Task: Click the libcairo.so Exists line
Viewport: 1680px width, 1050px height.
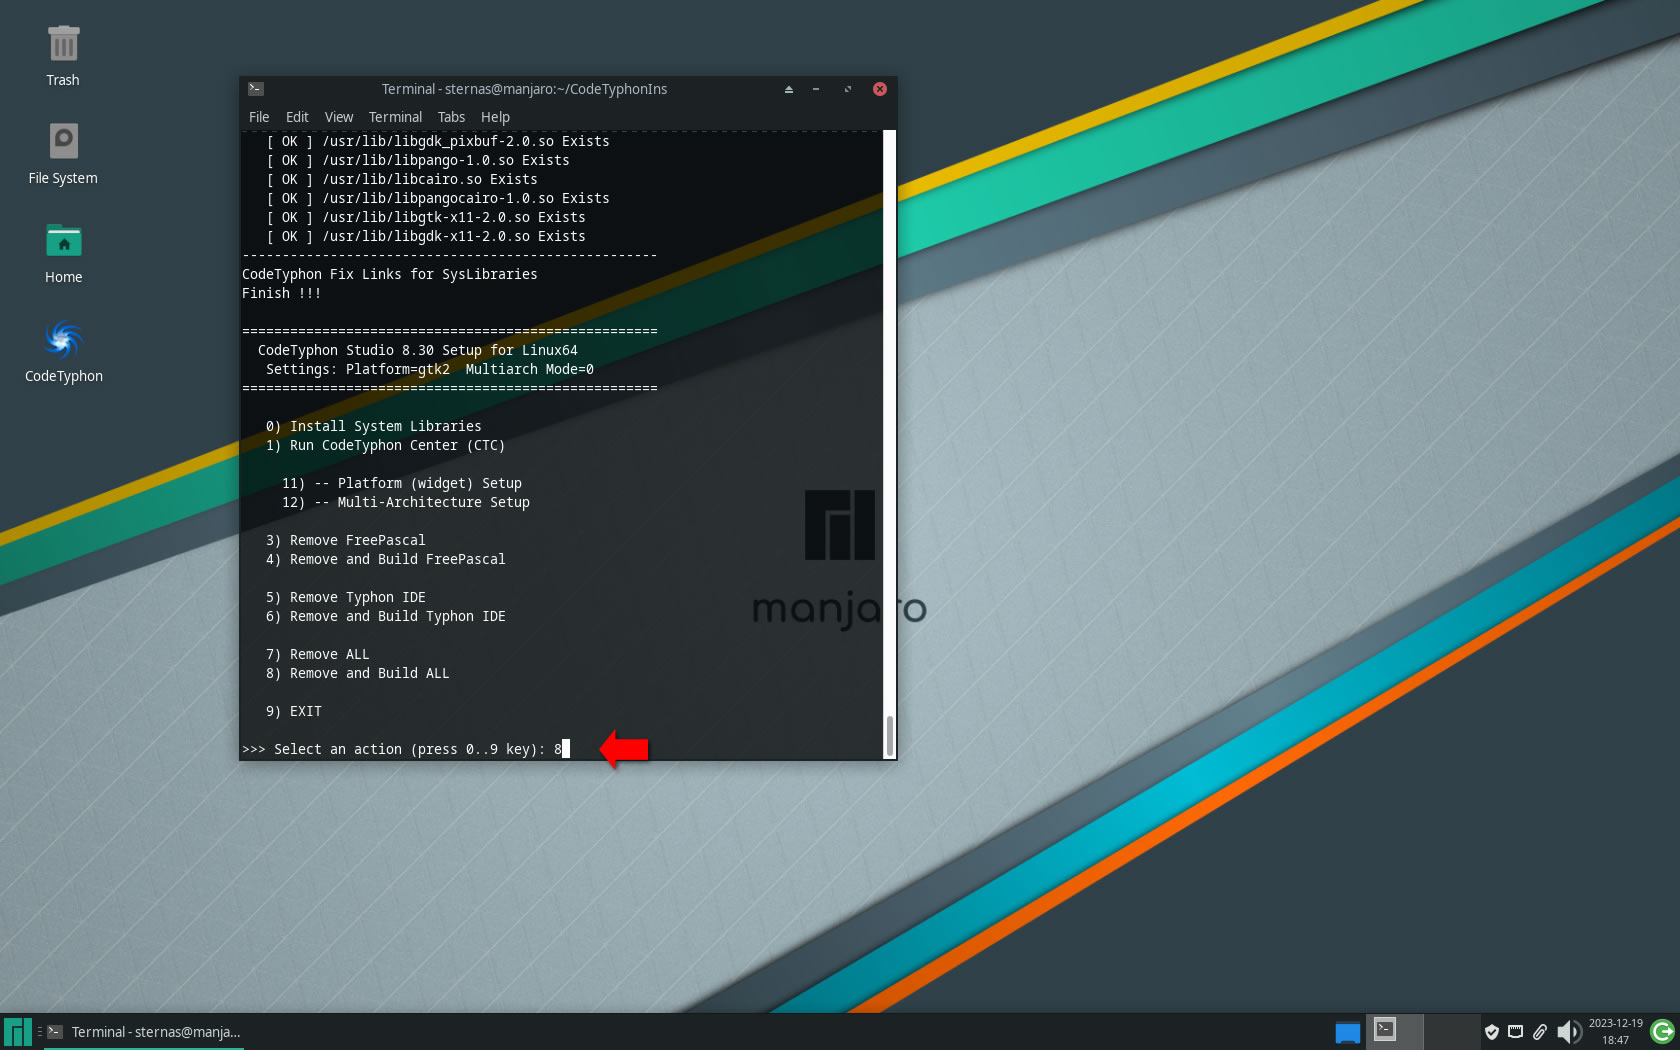Action: (401, 179)
